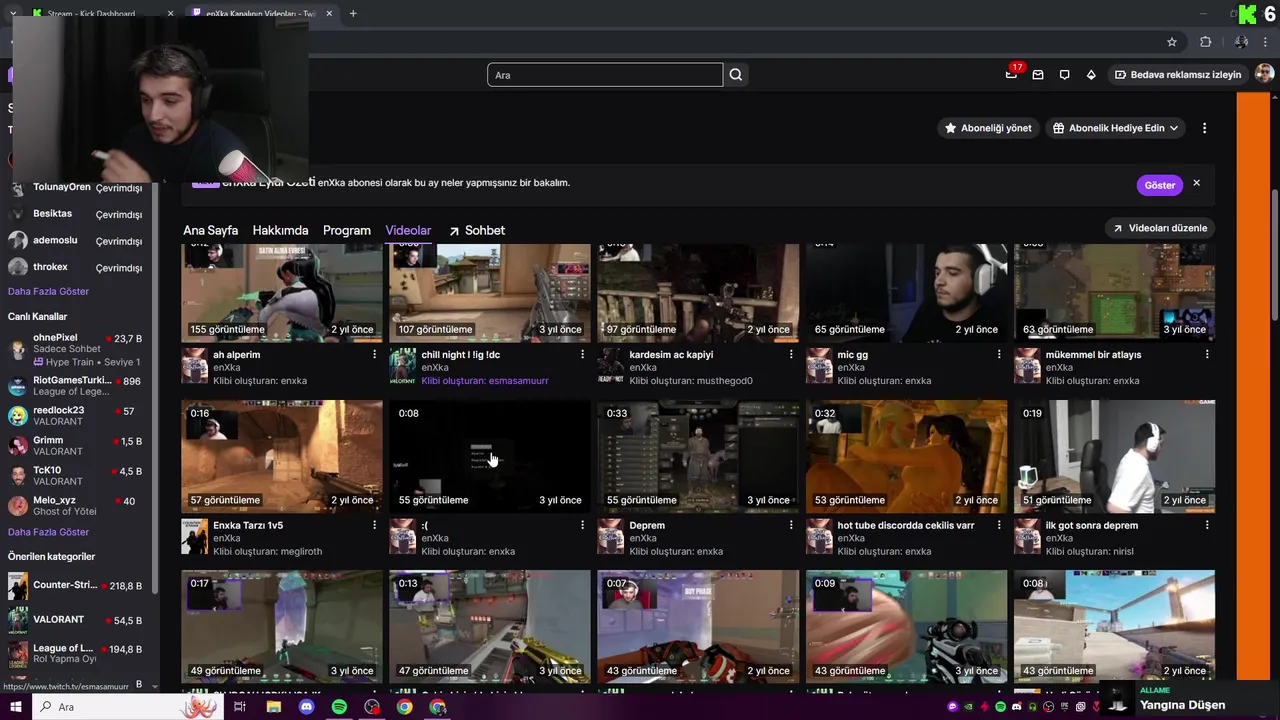
Task: Open File Explorer from the taskbar
Action: [273, 707]
